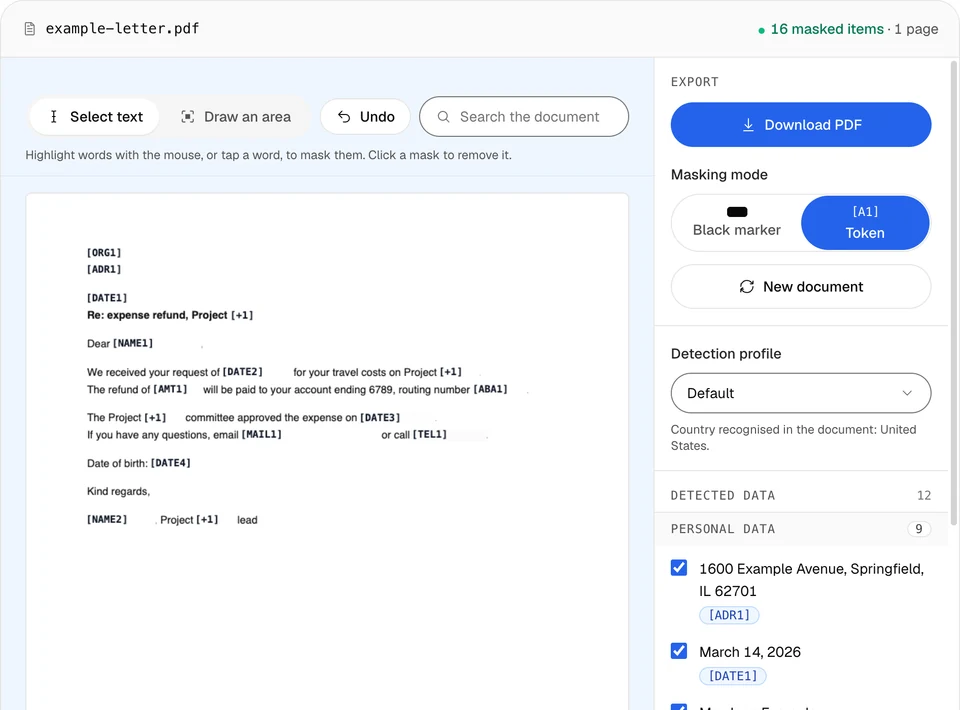This screenshot has width=960, height=710.
Task: Choose Token masking mode
Action: pyautogui.click(x=865, y=223)
